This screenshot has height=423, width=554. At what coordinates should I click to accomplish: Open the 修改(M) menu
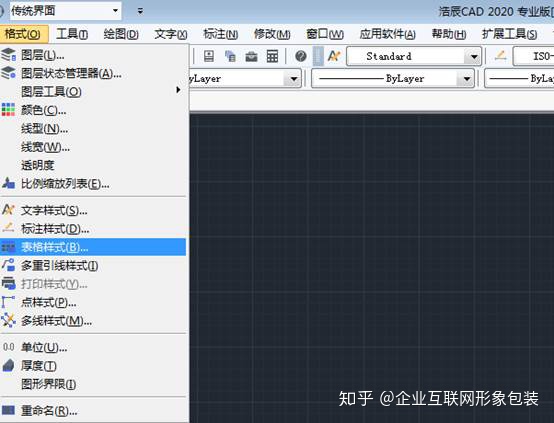point(272,34)
